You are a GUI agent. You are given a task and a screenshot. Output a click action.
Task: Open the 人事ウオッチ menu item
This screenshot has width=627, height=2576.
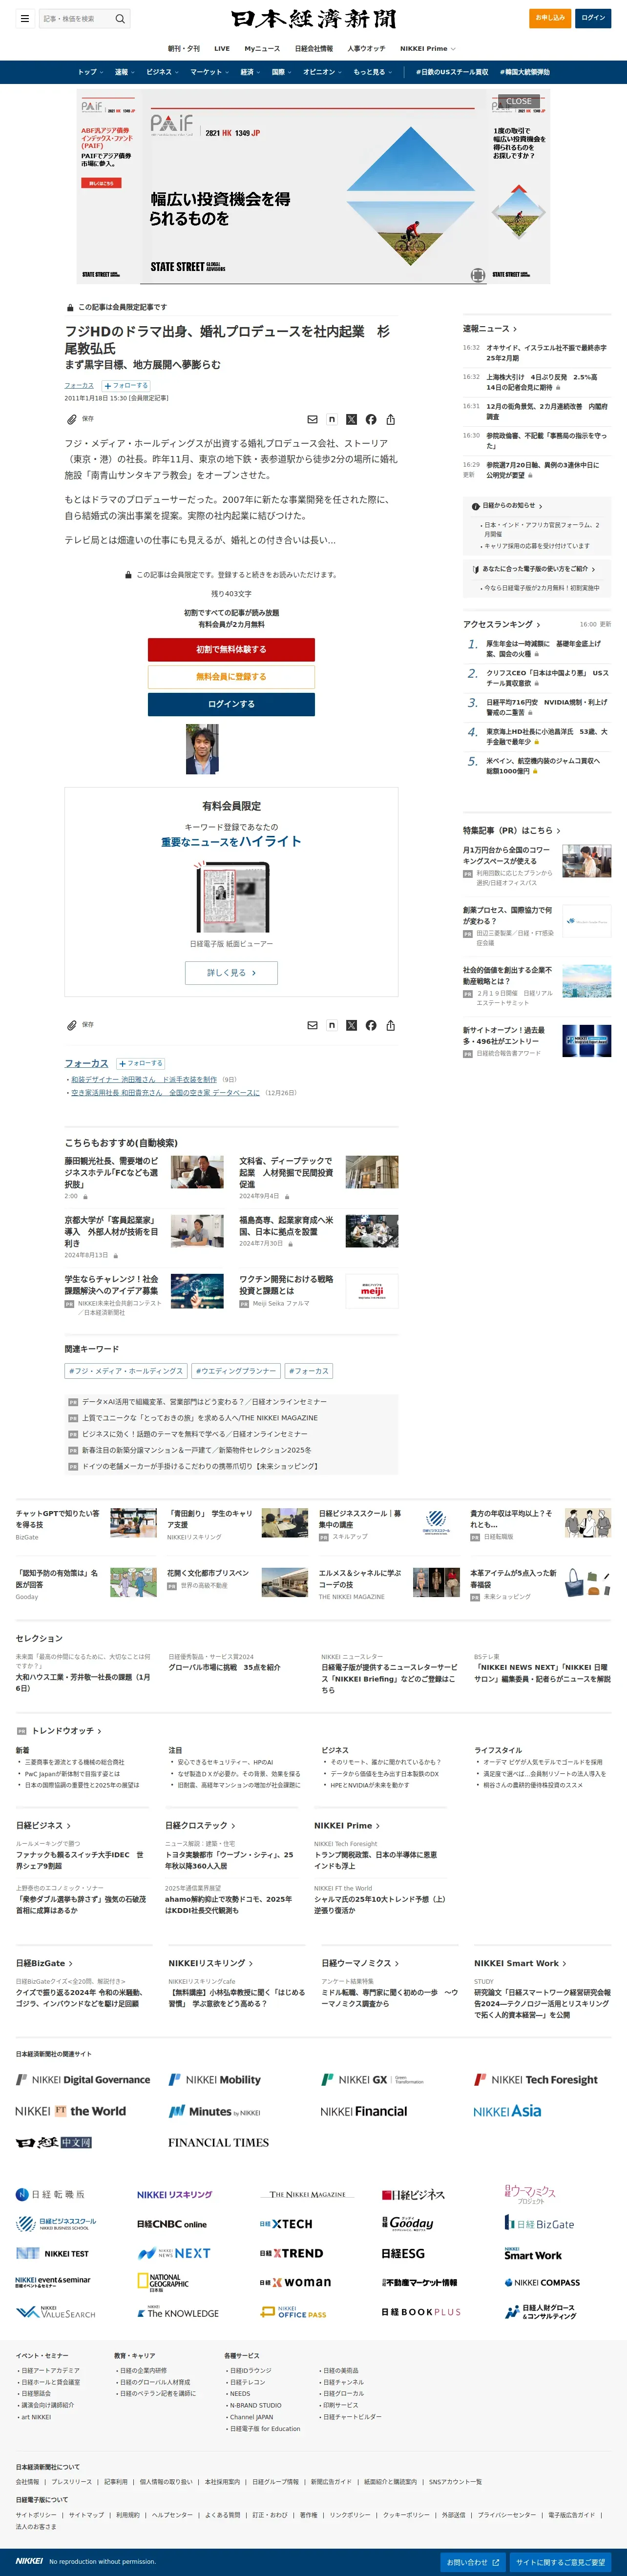click(x=366, y=48)
